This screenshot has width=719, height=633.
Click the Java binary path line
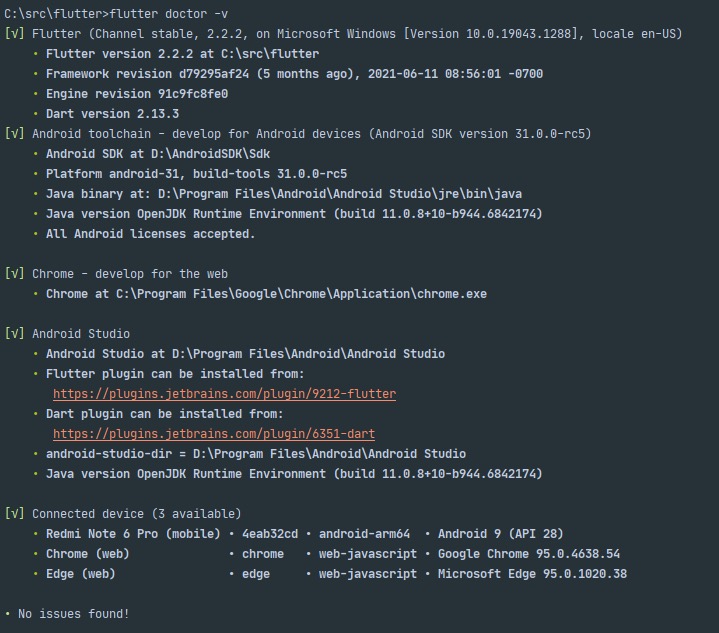(284, 194)
